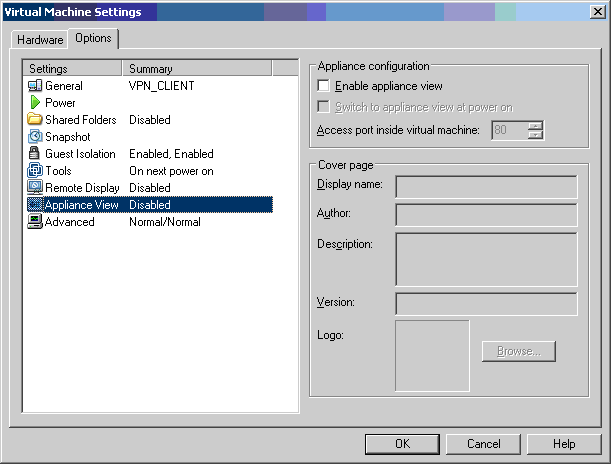
Task: Select the Appliance View row
Action: point(148,205)
